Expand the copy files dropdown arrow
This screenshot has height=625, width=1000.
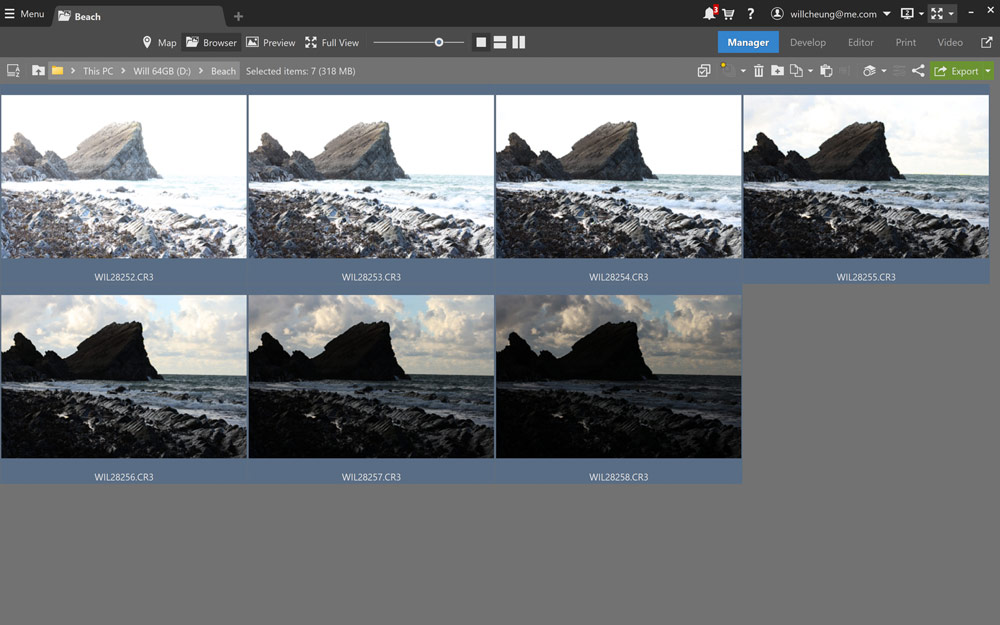[x=811, y=71]
